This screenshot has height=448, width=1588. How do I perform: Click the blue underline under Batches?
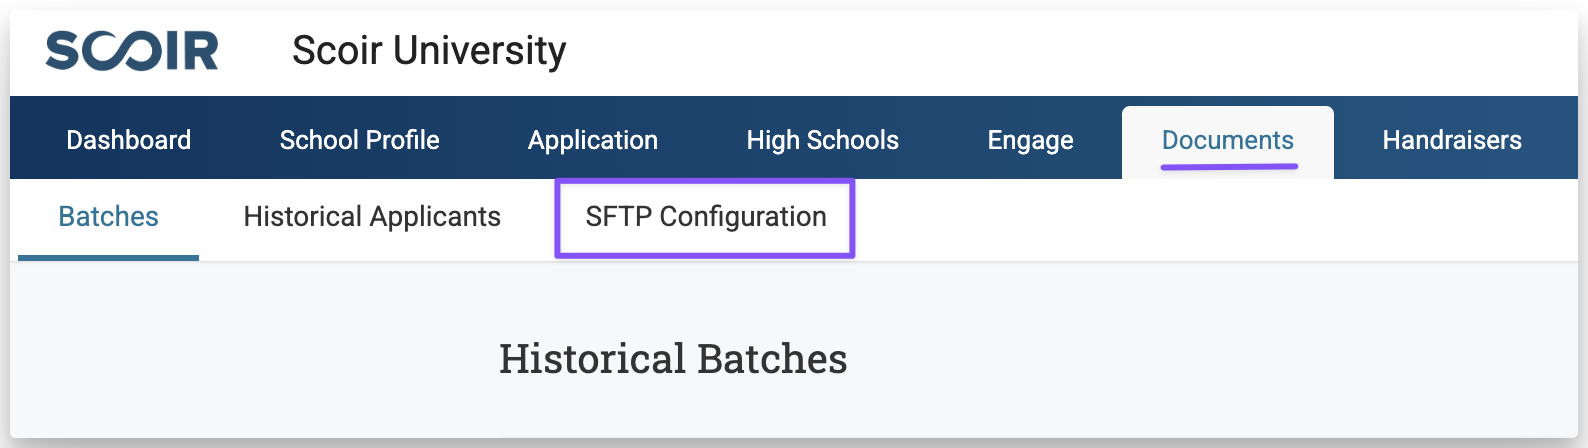pyautogui.click(x=108, y=257)
